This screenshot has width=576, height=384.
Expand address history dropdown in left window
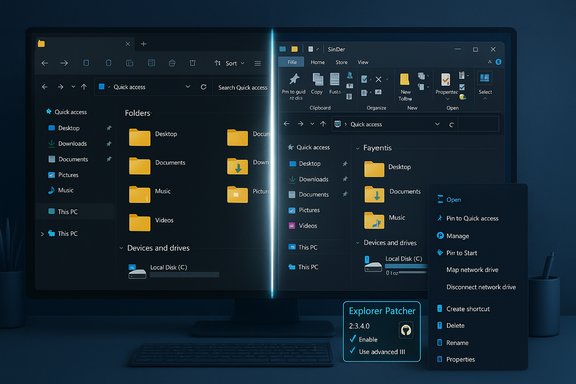click(188, 87)
